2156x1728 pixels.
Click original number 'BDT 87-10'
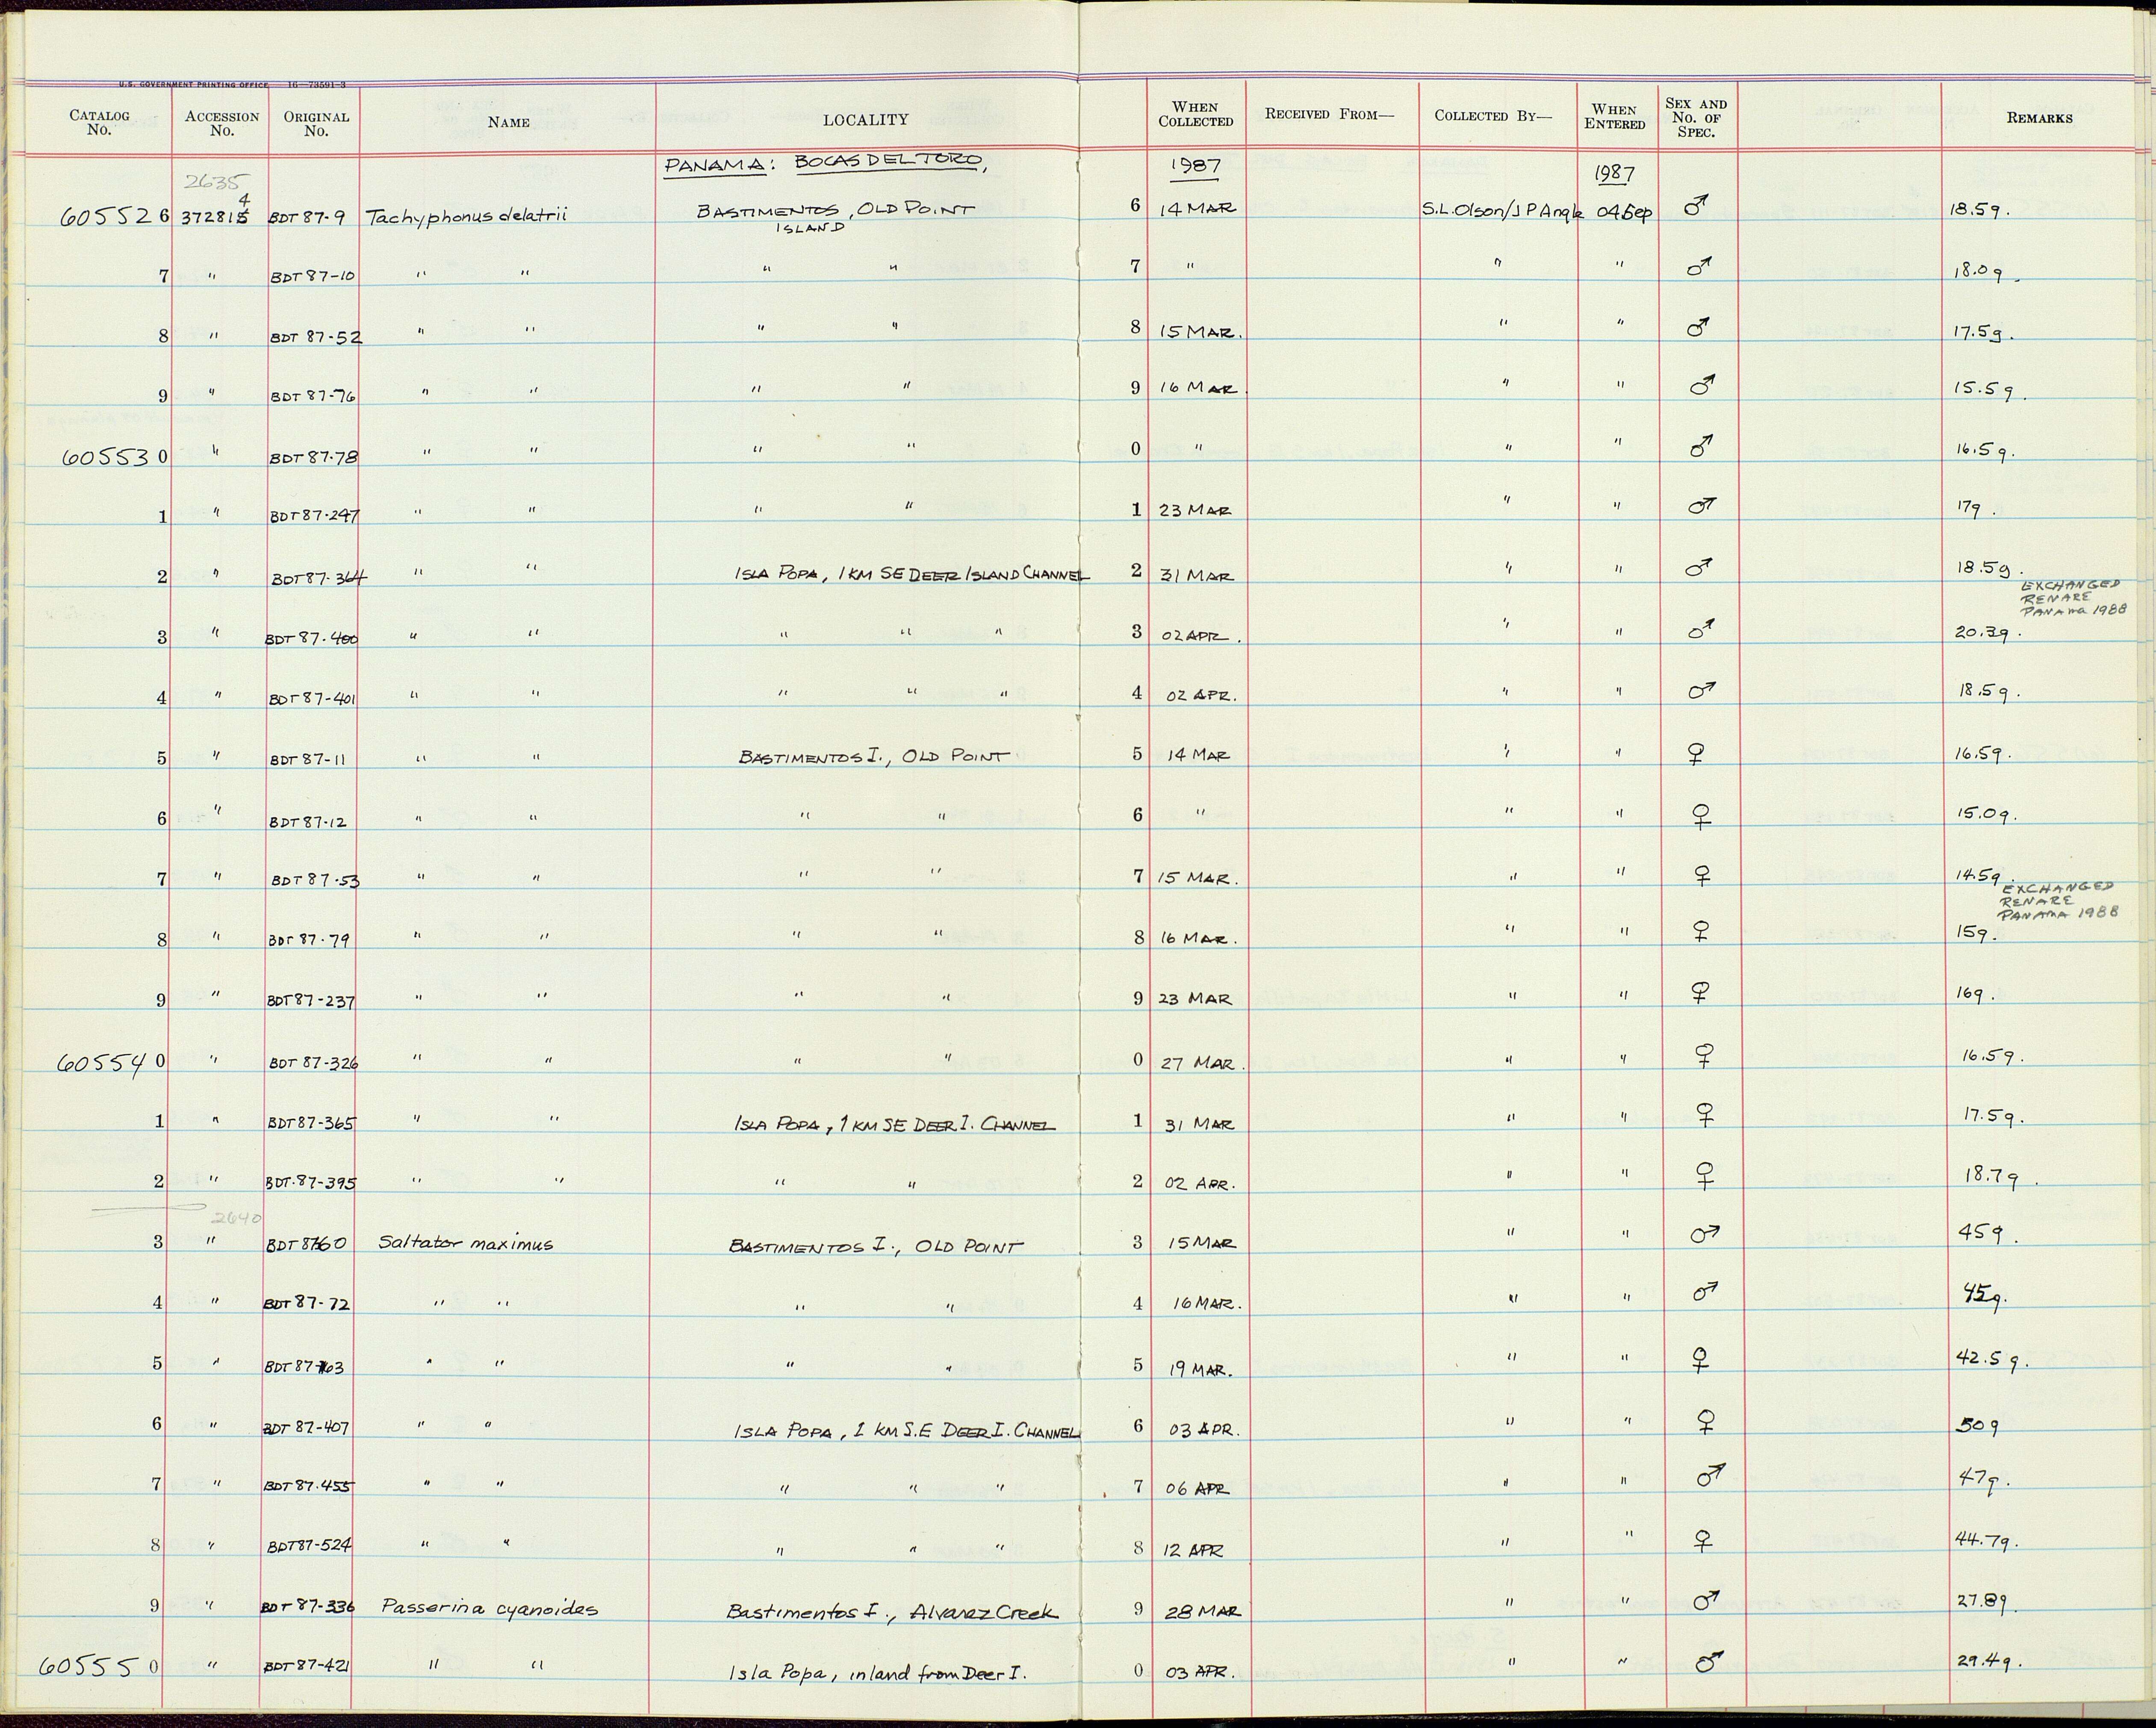[x=313, y=277]
